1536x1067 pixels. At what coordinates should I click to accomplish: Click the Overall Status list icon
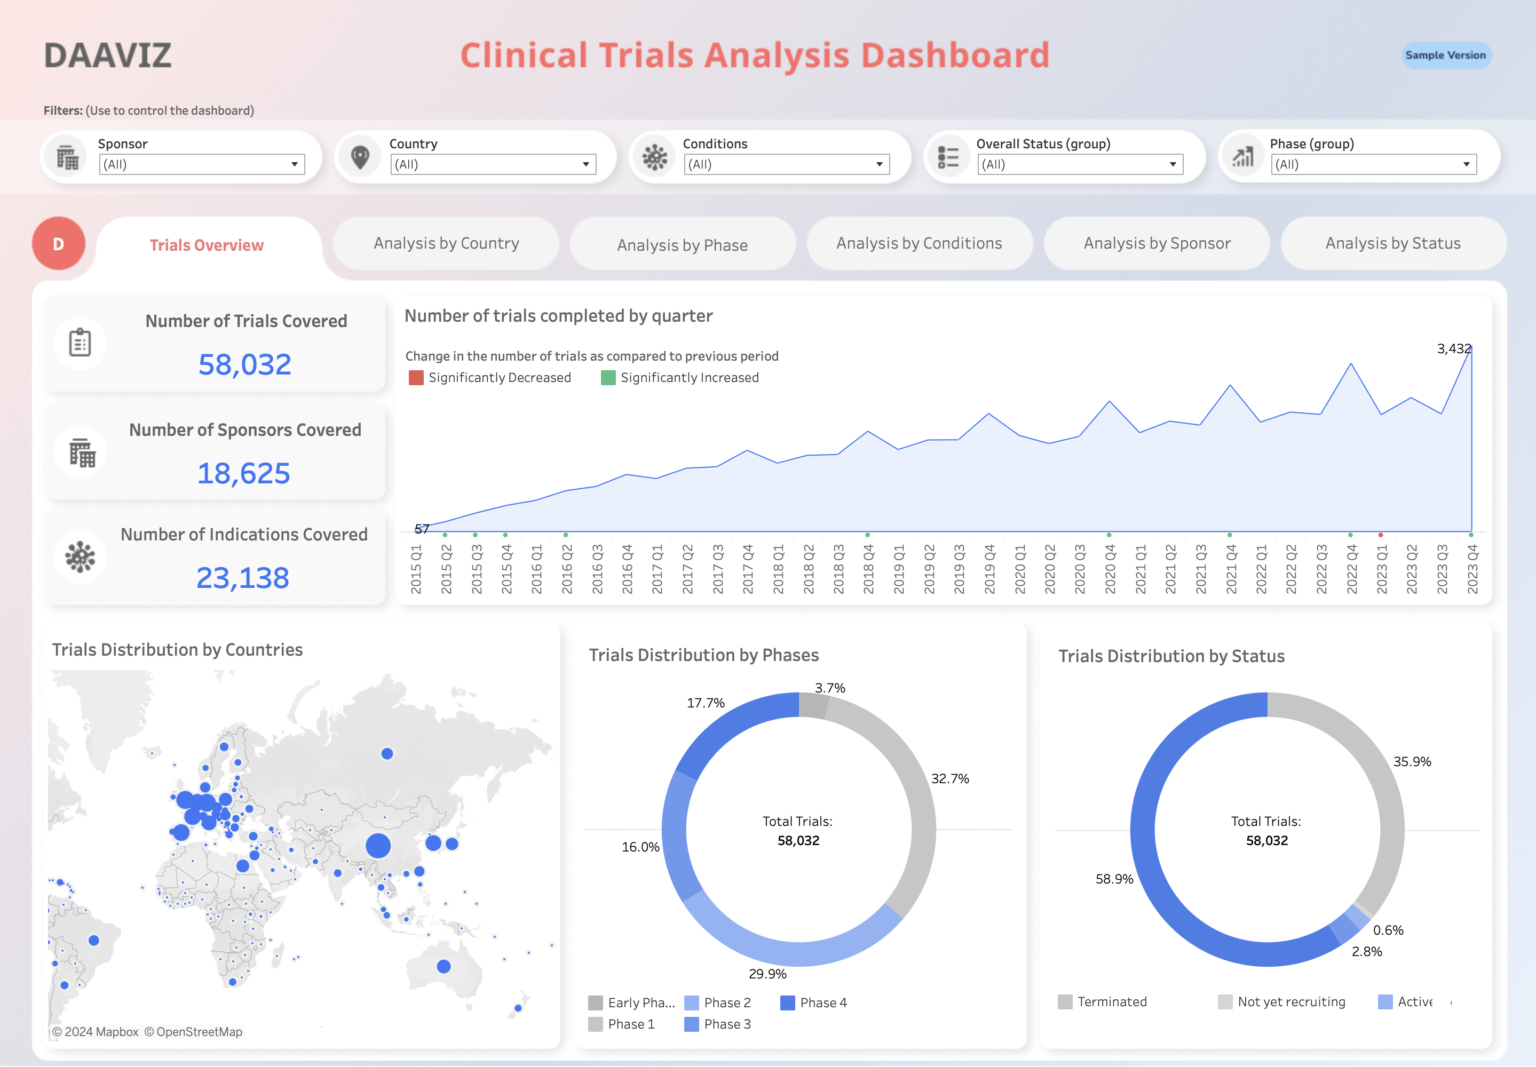pos(948,156)
